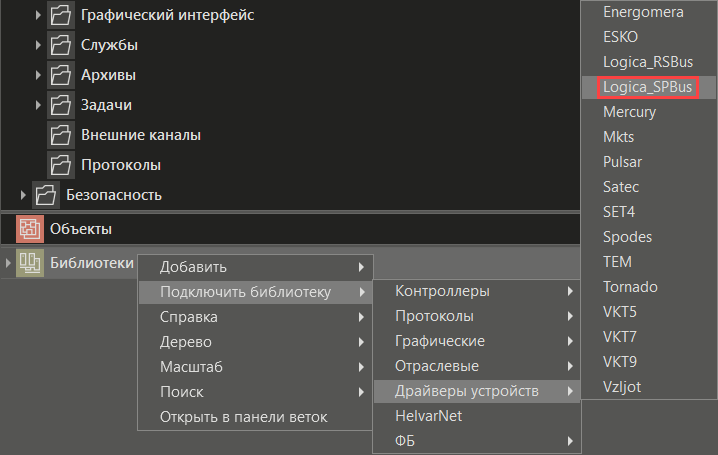Expand the Безопасность tree node
The image size is (718, 455).
tap(23, 195)
